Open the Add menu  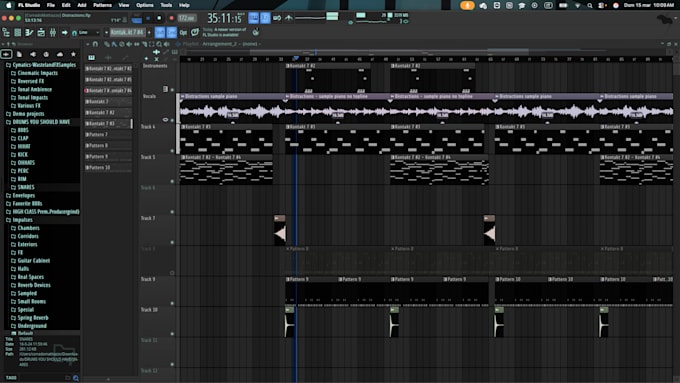82,5
